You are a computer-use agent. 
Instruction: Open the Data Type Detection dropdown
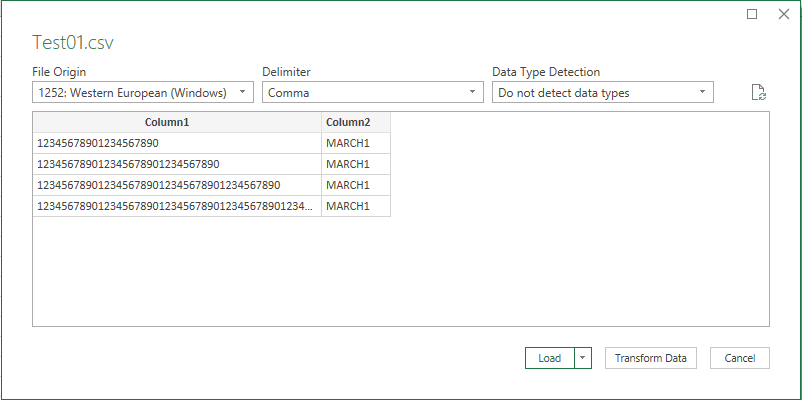tap(603, 93)
